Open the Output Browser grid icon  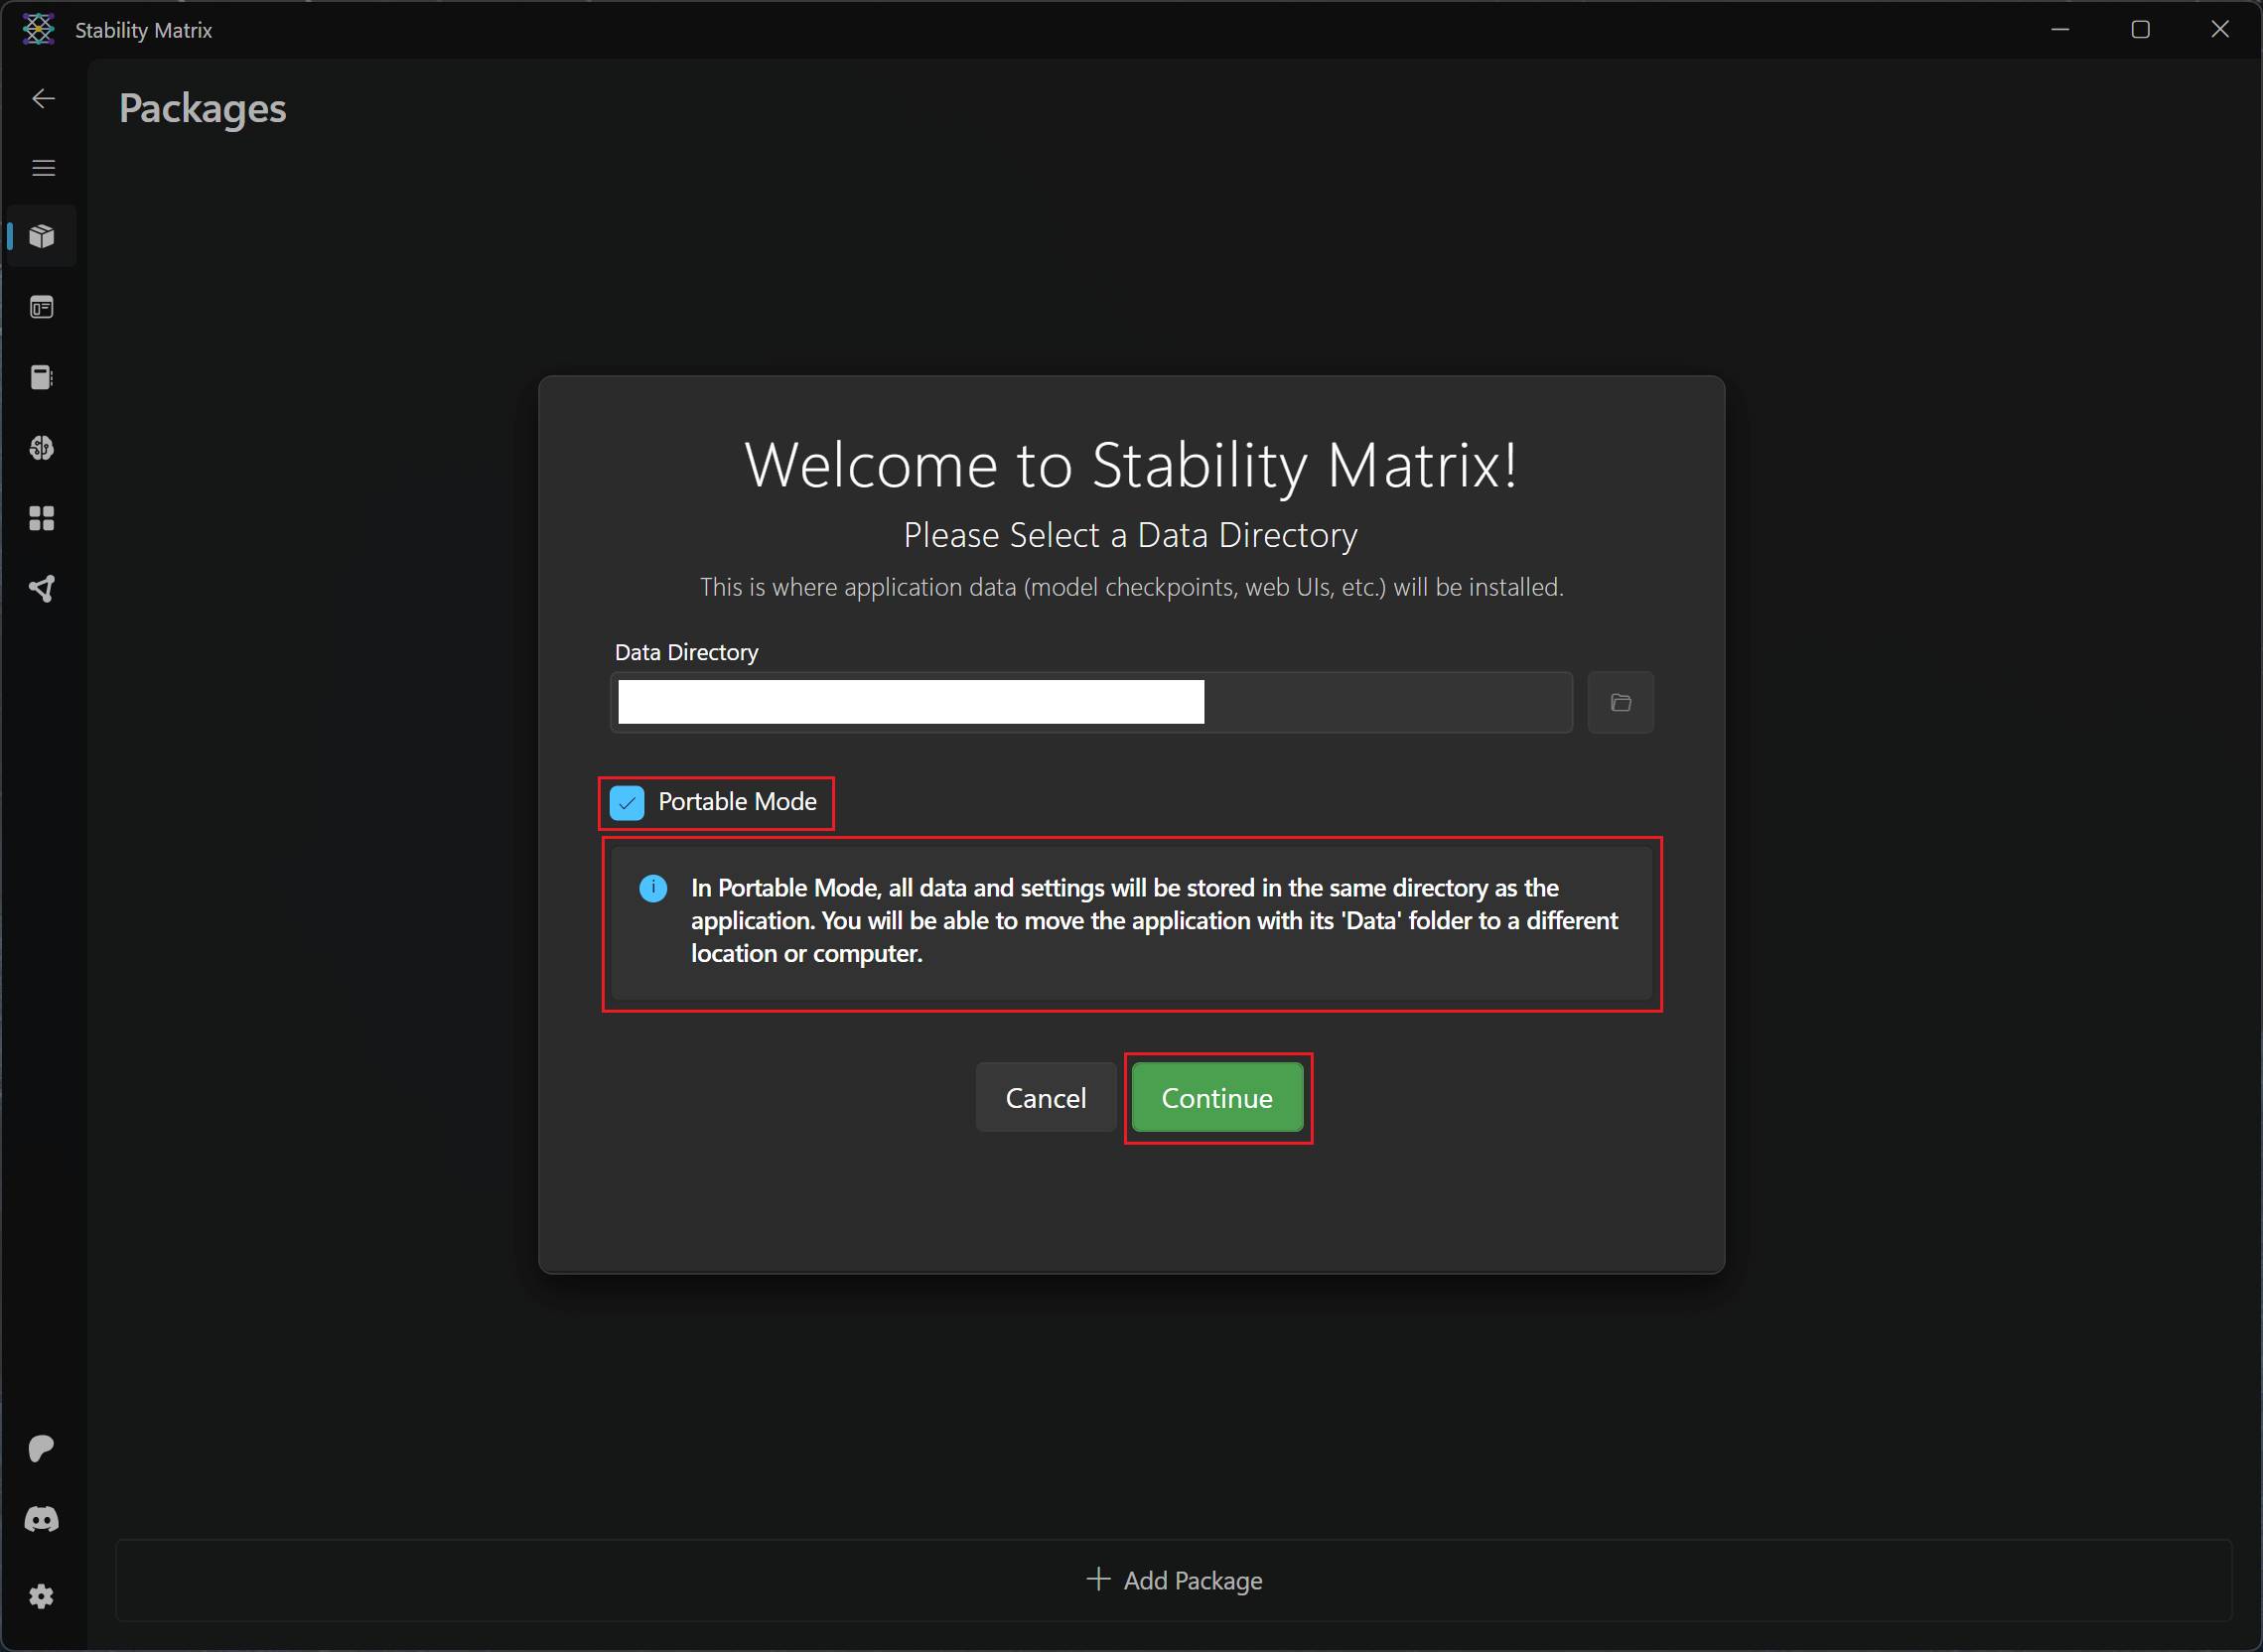[41, 517]
